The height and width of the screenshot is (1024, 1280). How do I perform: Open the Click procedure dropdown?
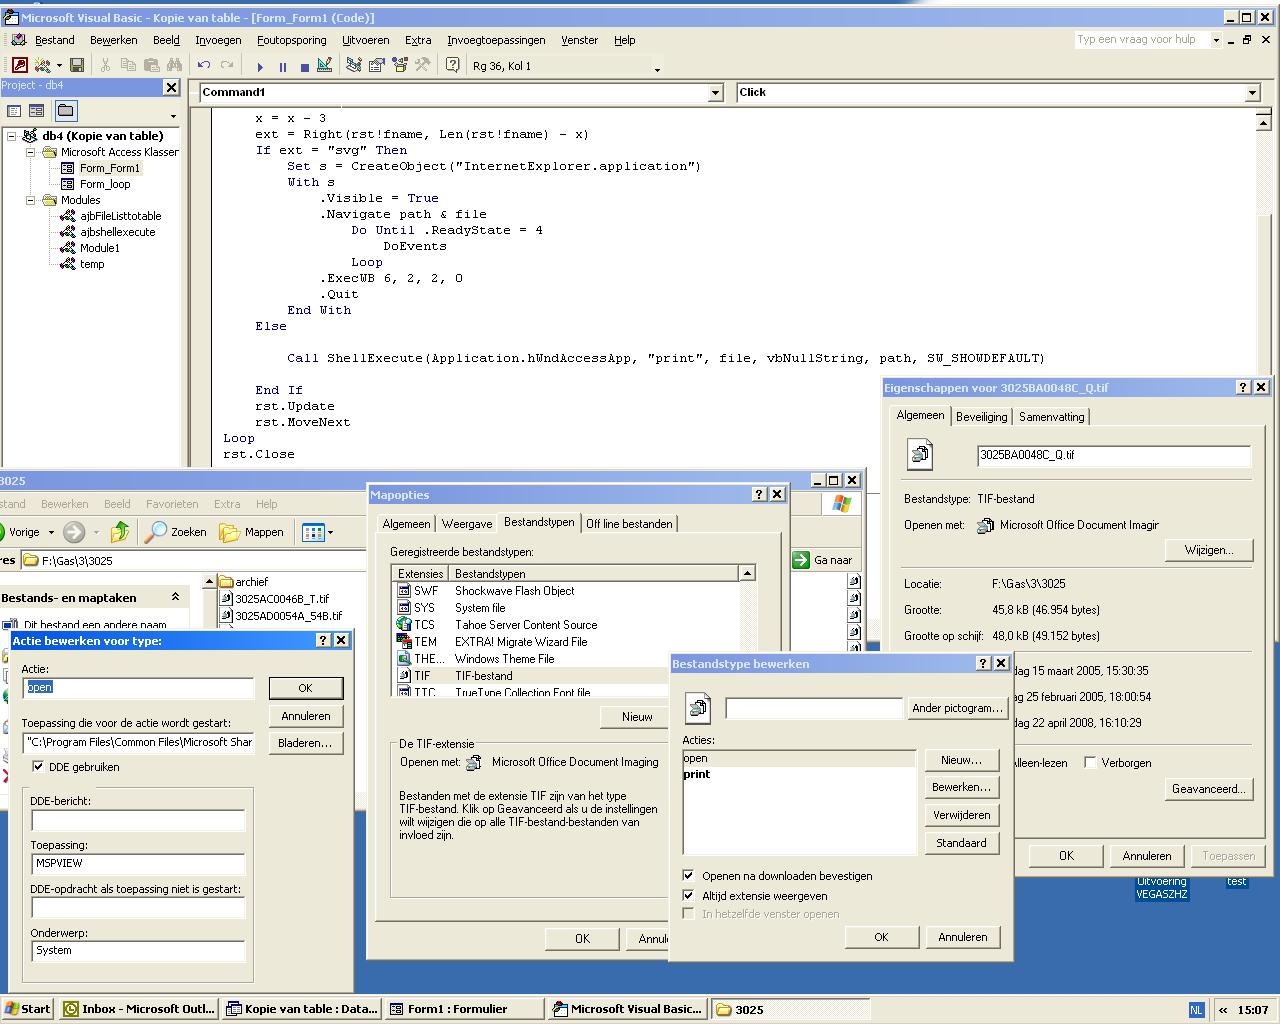[1252, 92]
